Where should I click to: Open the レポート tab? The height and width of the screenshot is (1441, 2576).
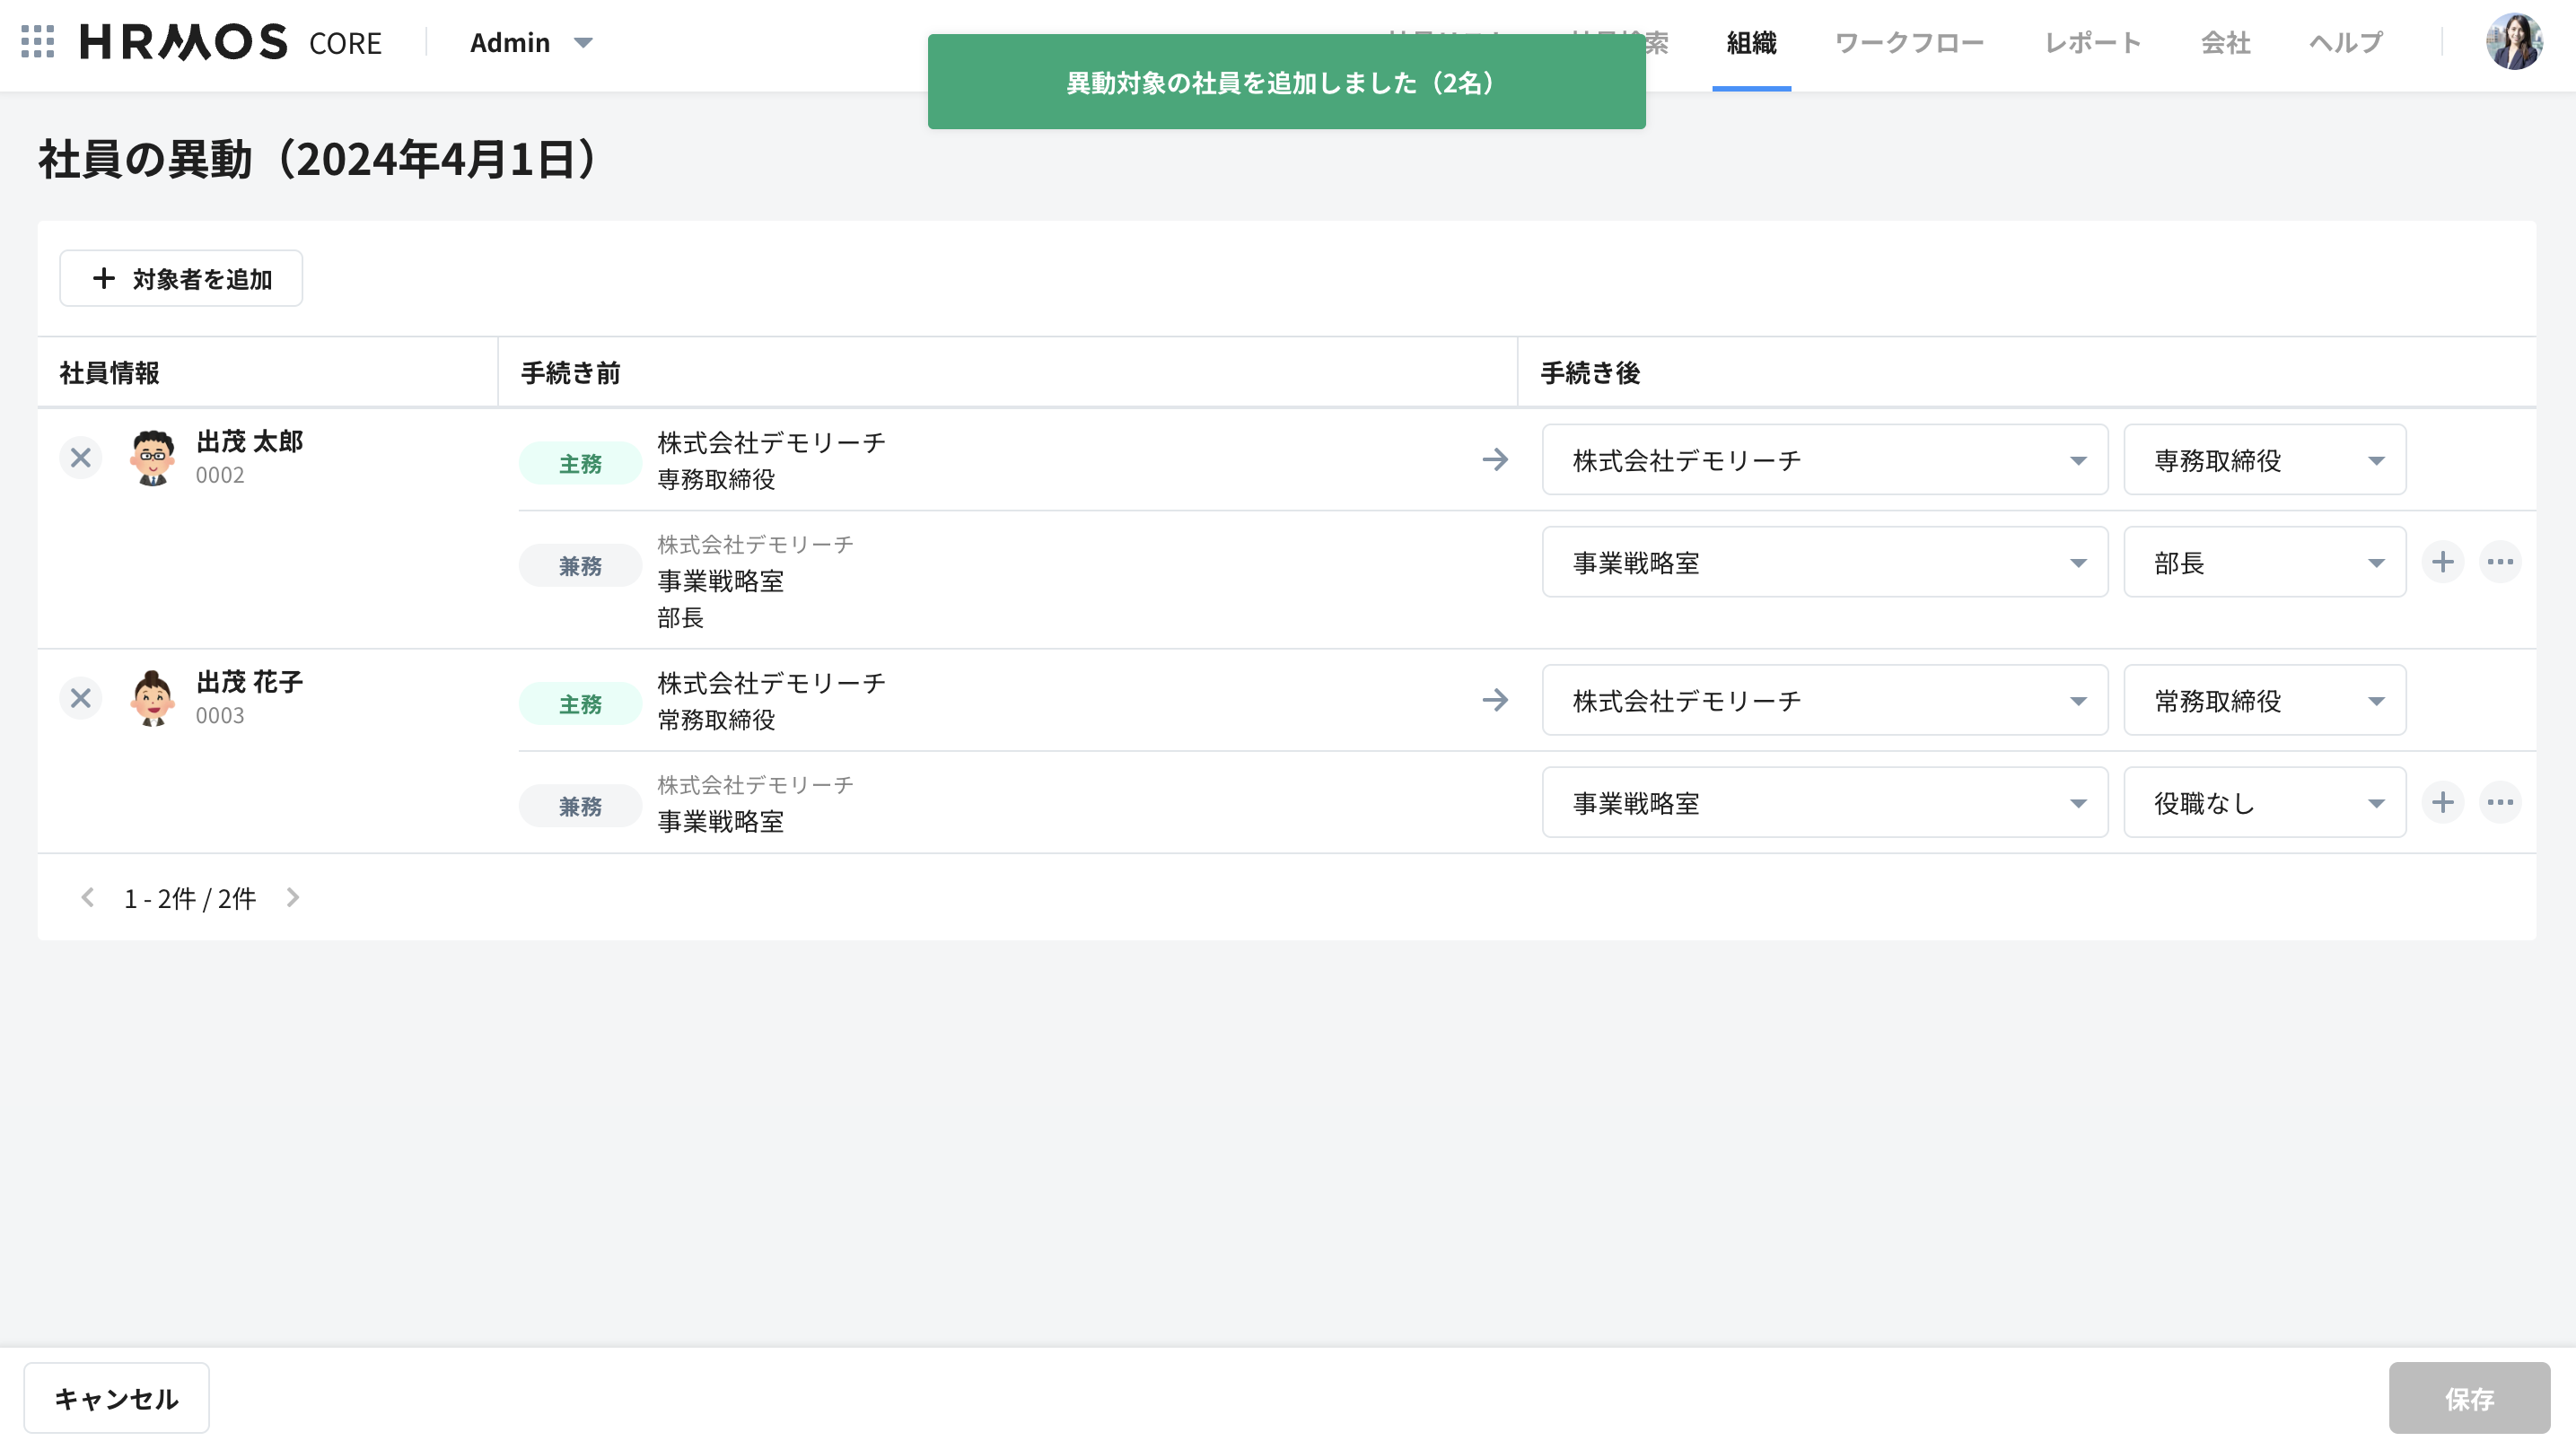(x=2092, y=42)
